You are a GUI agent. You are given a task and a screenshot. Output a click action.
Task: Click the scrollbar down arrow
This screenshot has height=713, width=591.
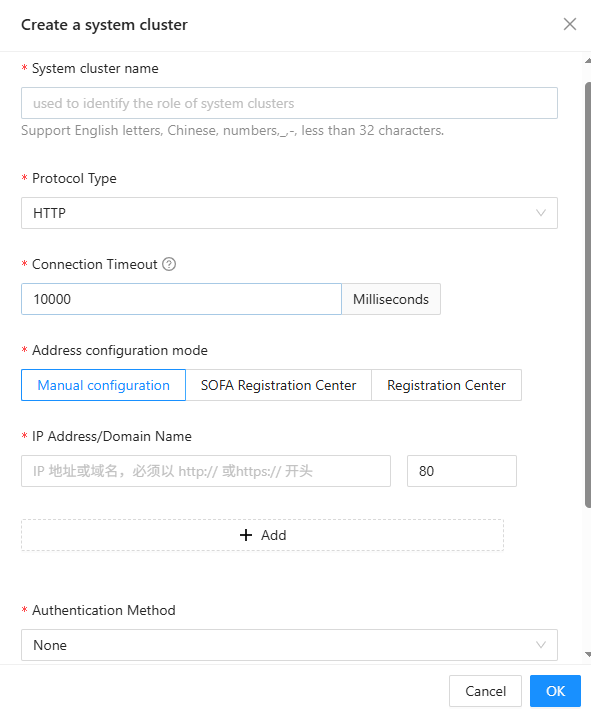[588, 655]
